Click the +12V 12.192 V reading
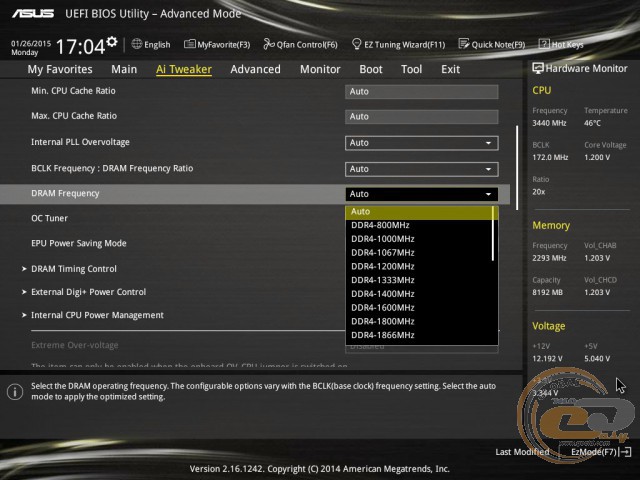 pos(547,359)
